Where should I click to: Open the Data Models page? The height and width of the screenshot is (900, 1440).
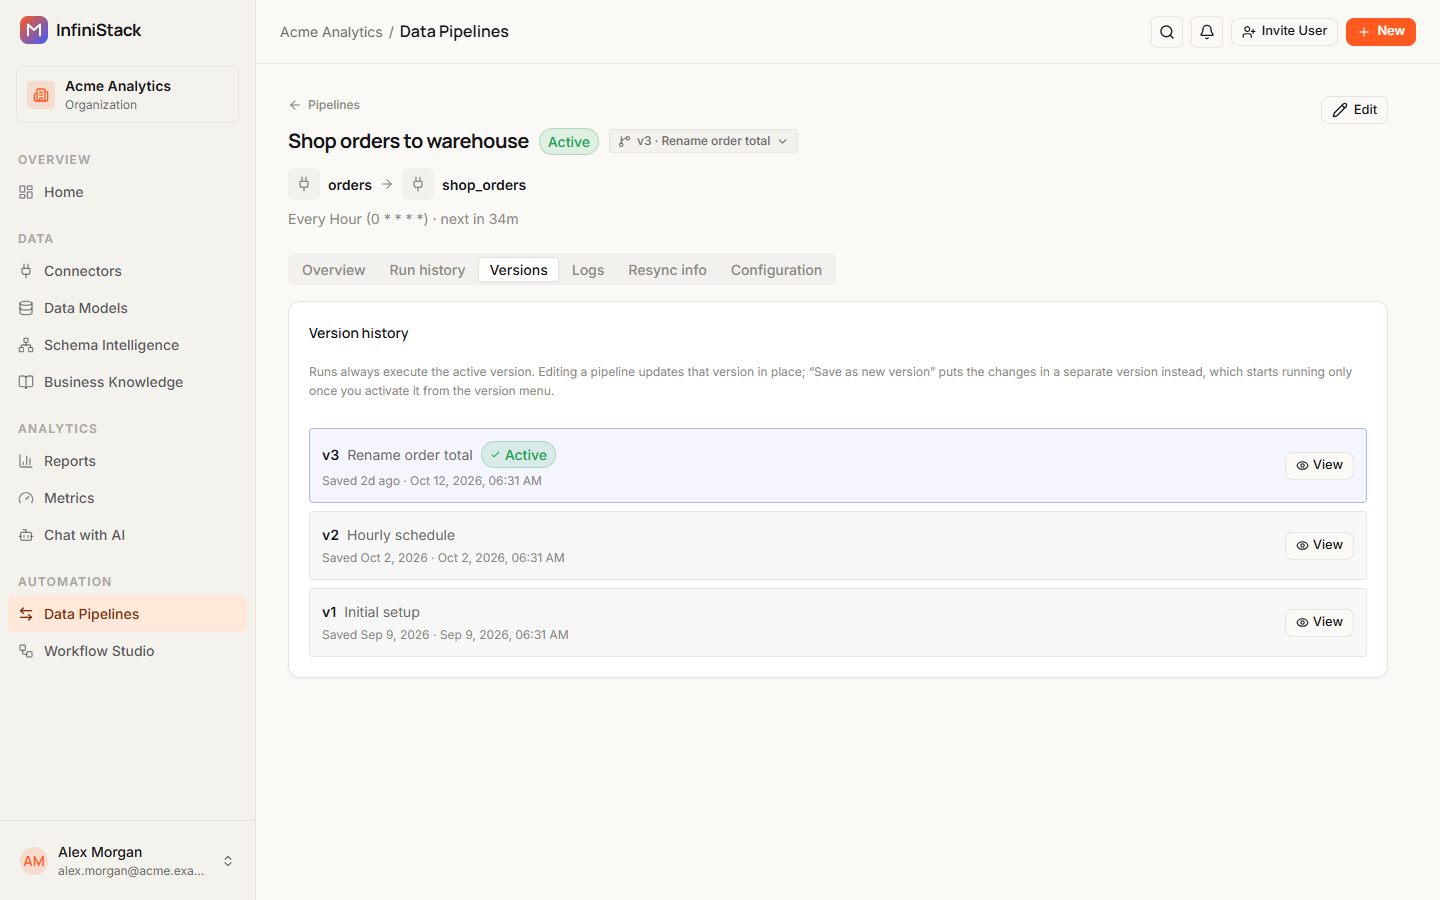click(127, 308)
